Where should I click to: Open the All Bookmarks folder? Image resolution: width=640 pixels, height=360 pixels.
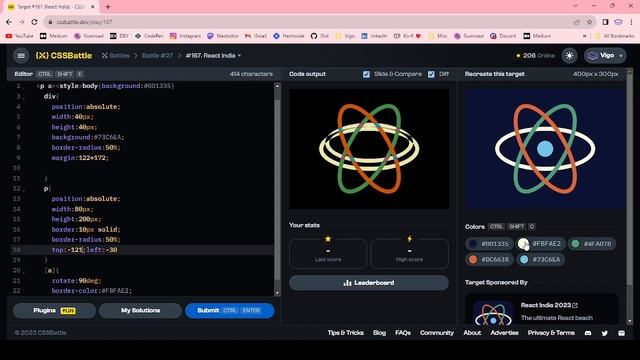pyautogui.click(x=614, y=36)
